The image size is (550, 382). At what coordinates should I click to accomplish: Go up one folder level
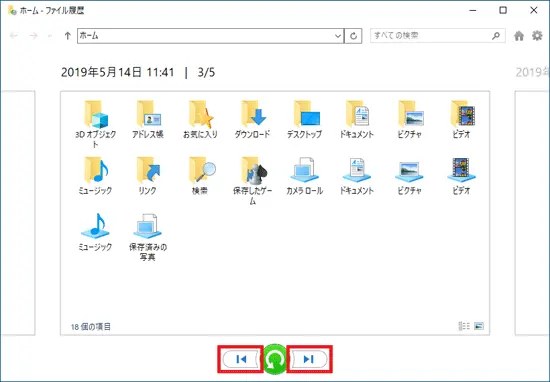point(67,35)
